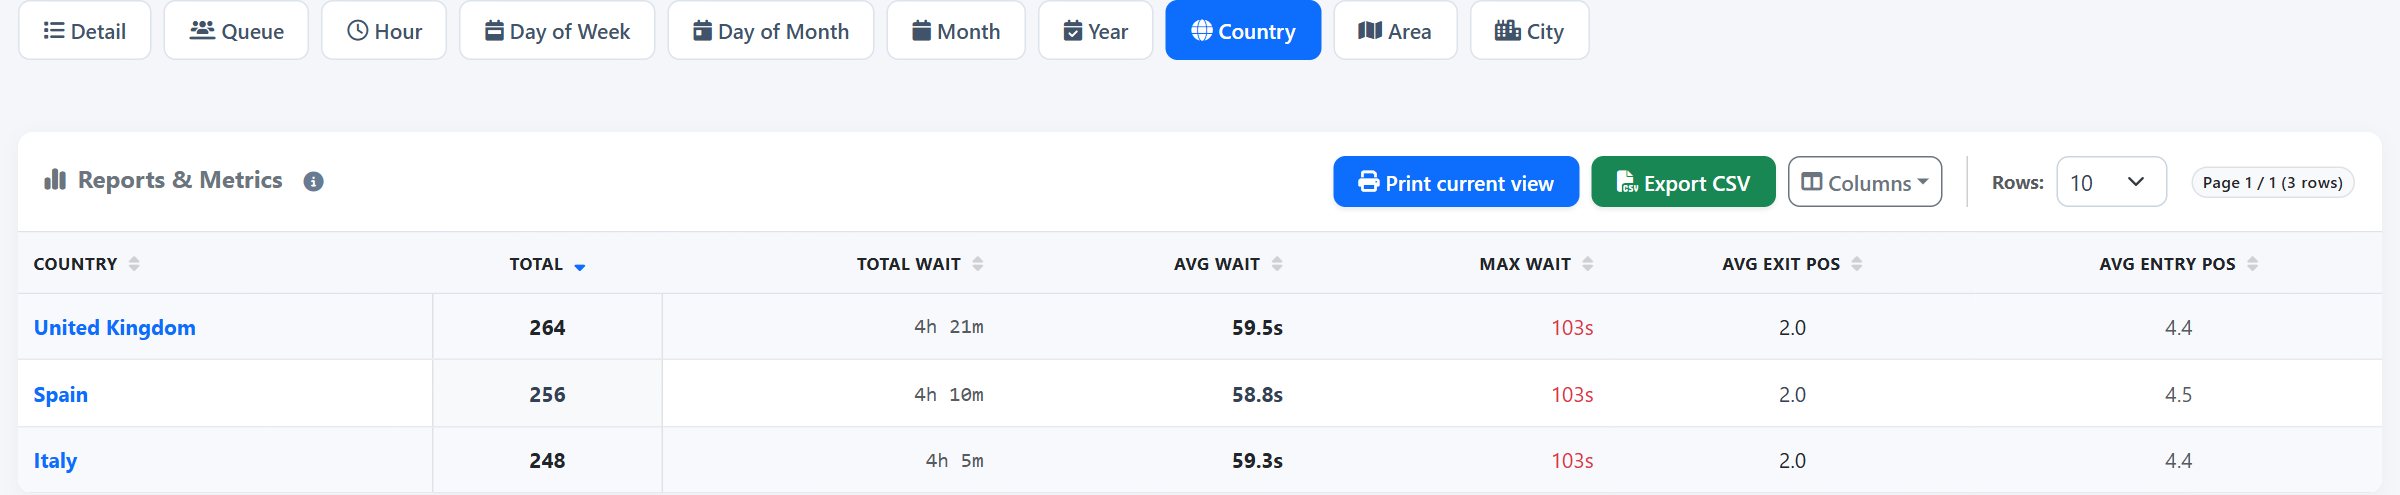Sort by Avg Entry Pos column arrows
The image size is (2400, 495).
pyautogui.click(x=2253, y=264)
